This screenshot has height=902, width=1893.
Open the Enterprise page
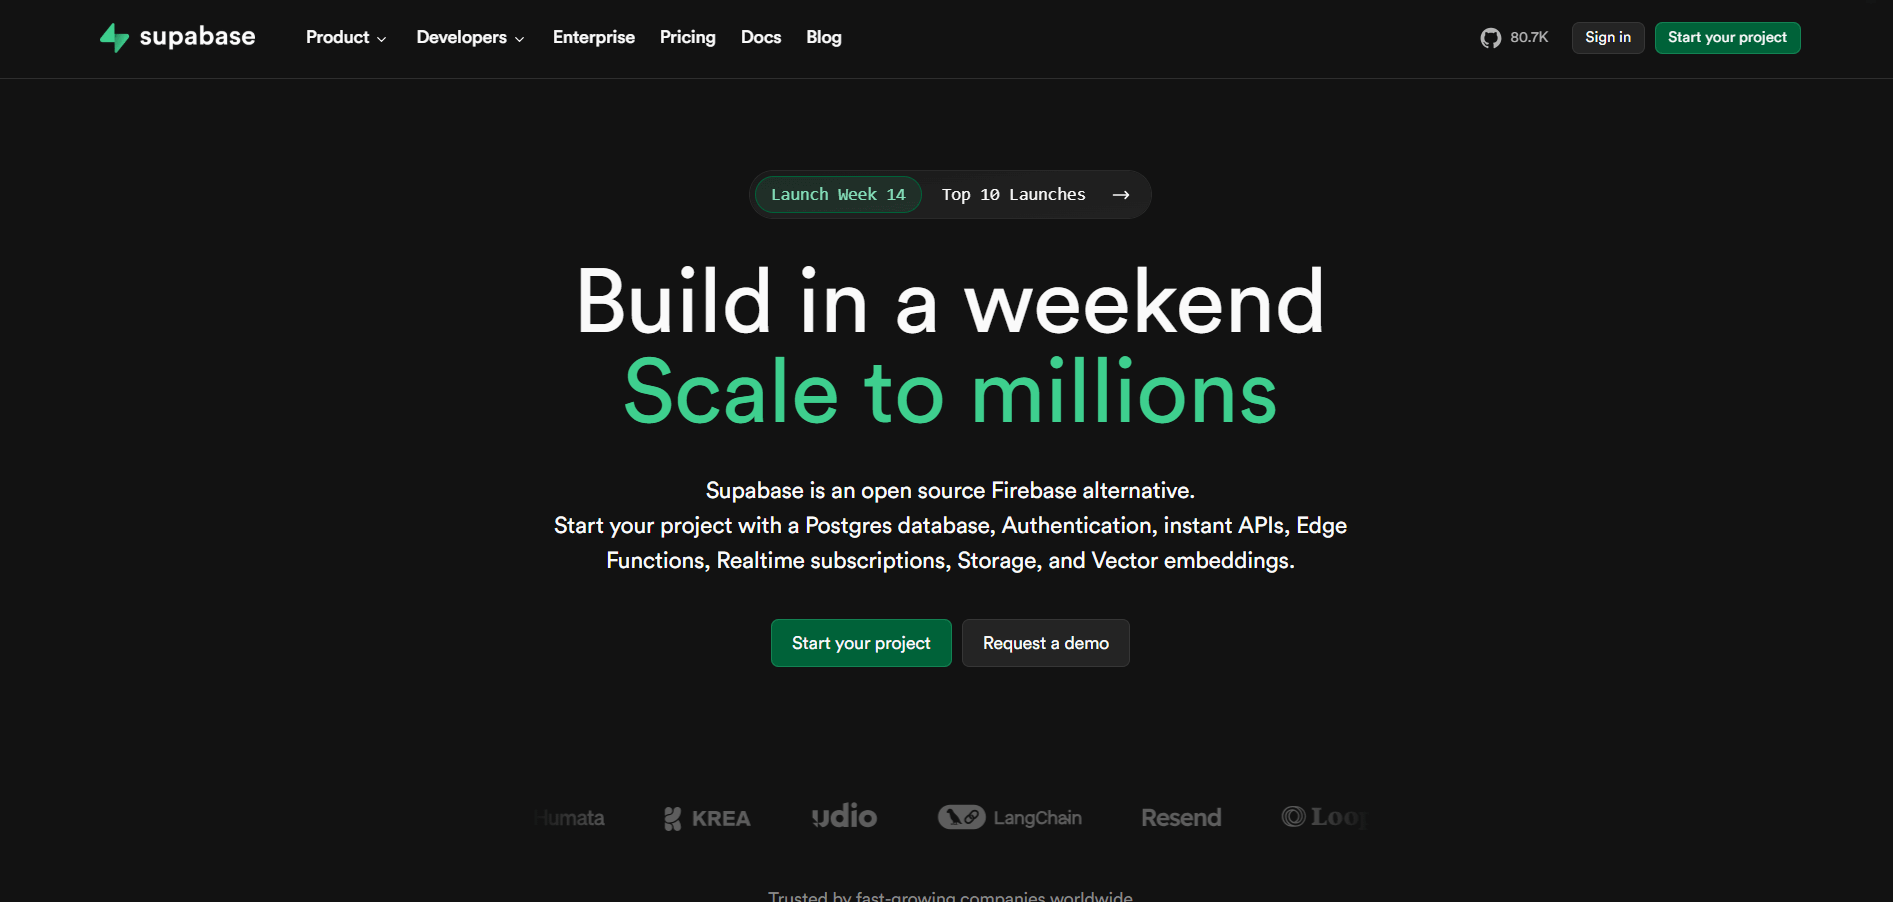594,38
